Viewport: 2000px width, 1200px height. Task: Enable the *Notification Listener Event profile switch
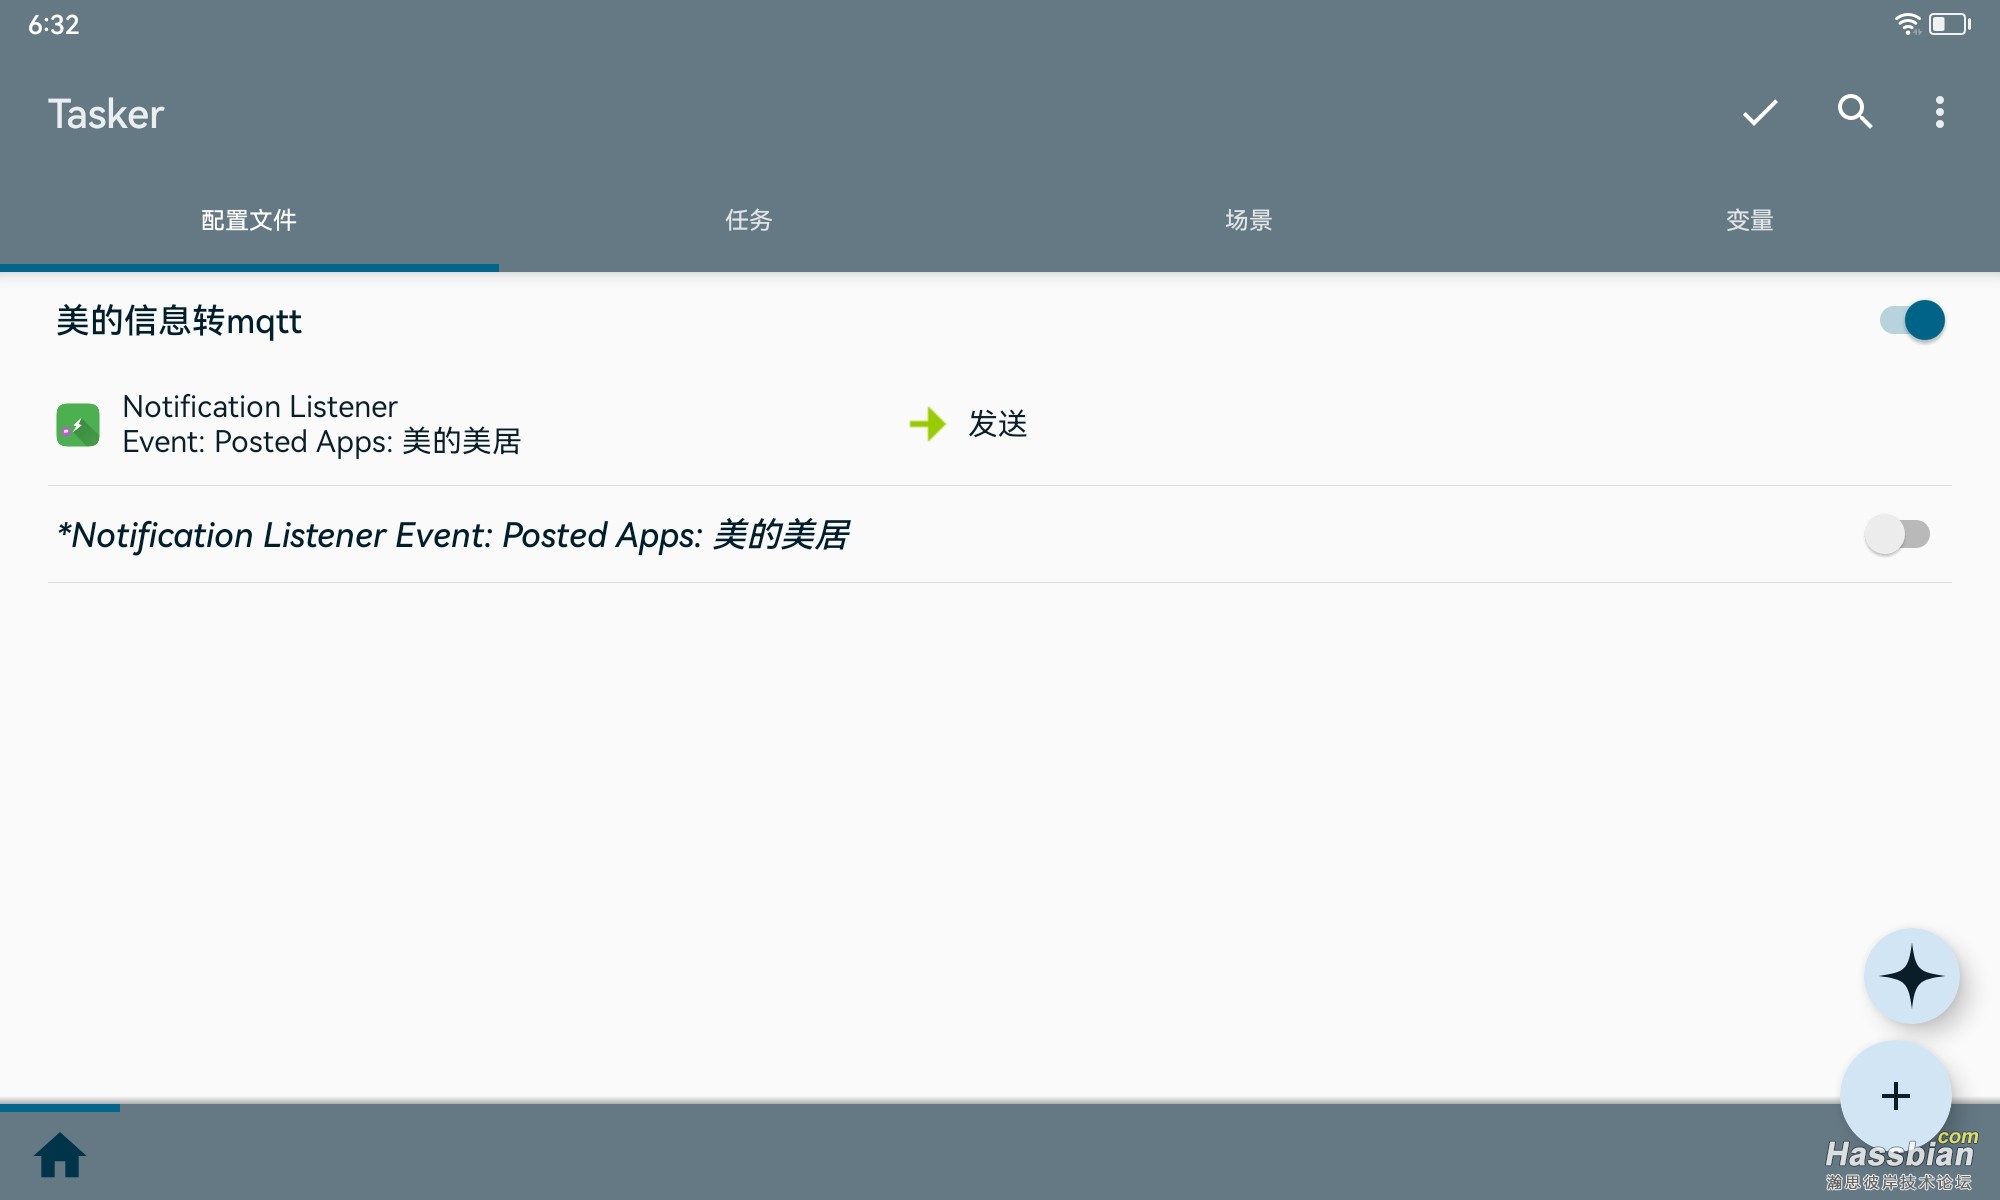click(1897, 534)
